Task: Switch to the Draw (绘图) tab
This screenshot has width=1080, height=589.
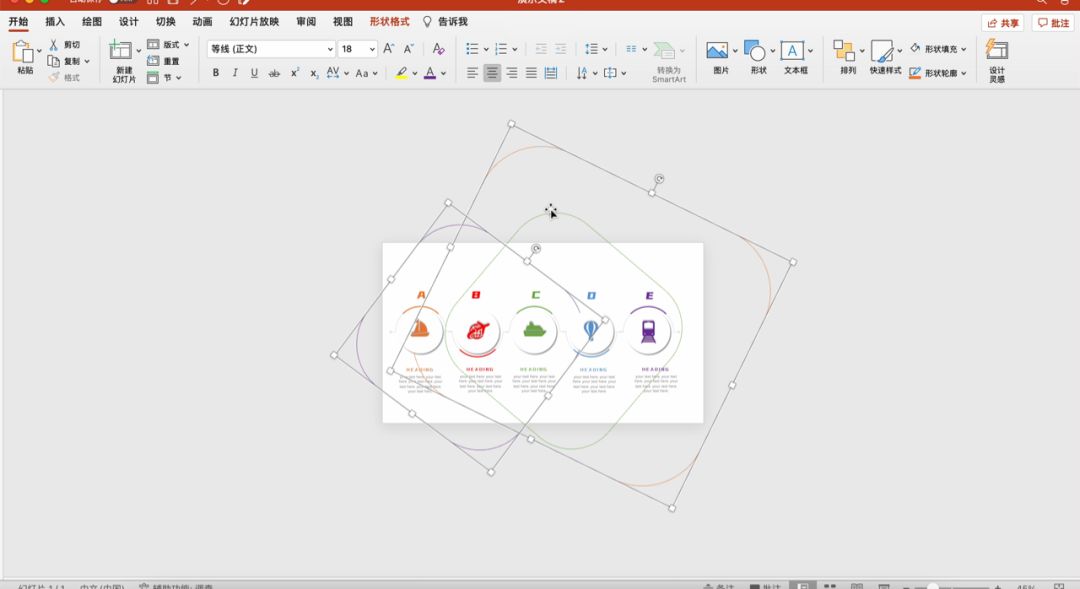Action: point(92,21)
